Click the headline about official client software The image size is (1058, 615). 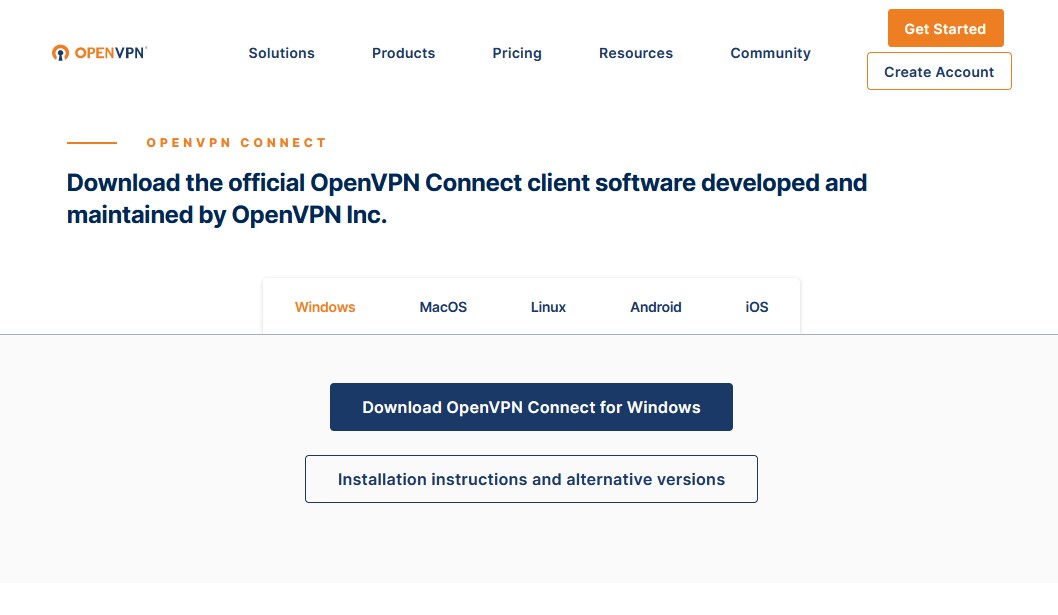(466, 199)
